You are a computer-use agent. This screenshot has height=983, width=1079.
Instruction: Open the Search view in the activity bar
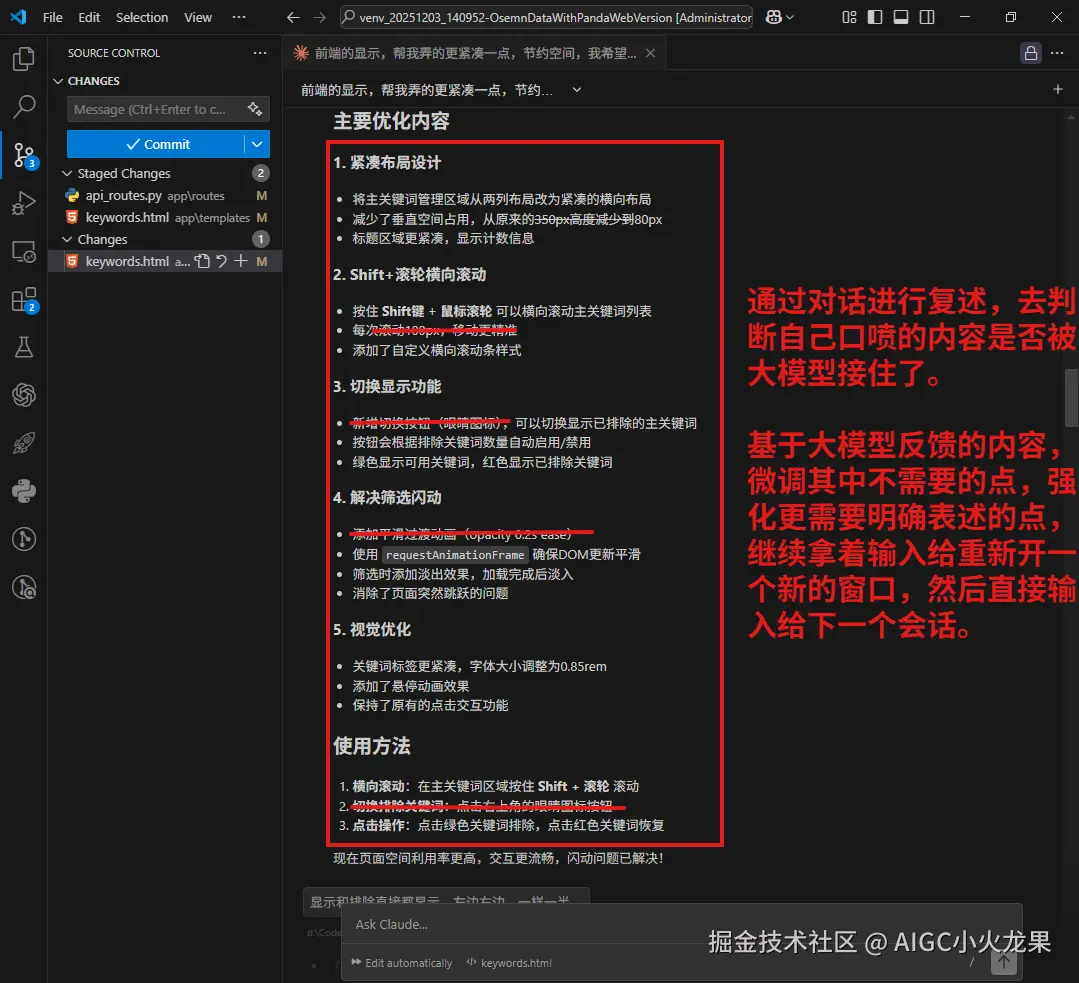[x=24, y=107]
